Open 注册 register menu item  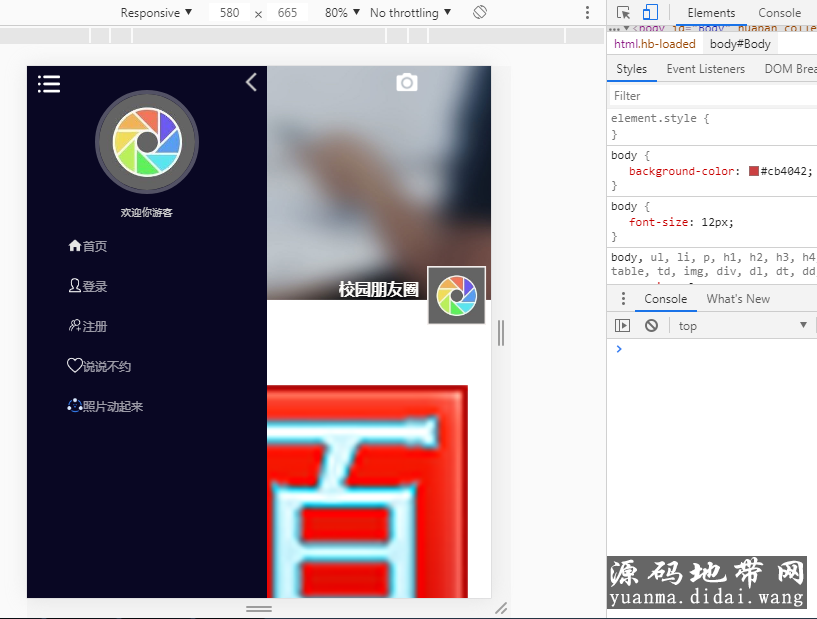tap(88, 326)
